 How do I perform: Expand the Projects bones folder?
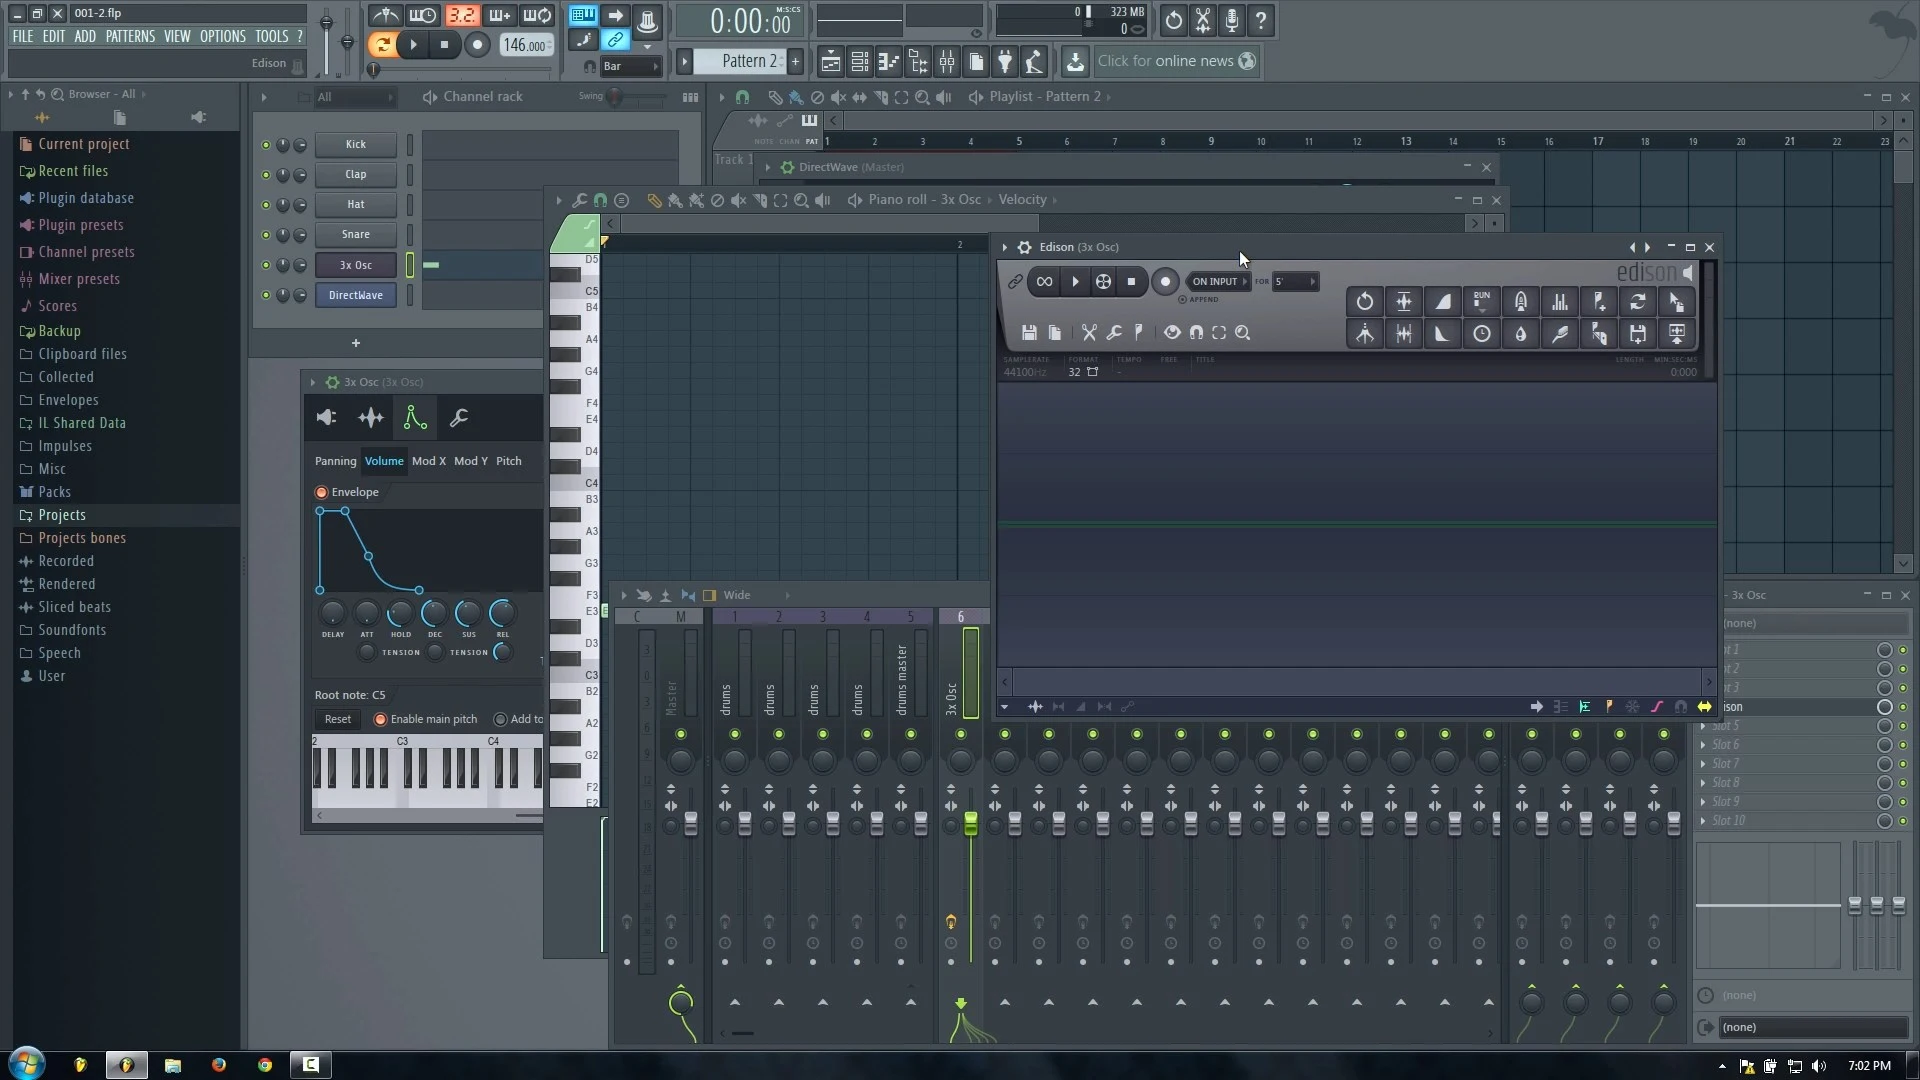[82, 537]
